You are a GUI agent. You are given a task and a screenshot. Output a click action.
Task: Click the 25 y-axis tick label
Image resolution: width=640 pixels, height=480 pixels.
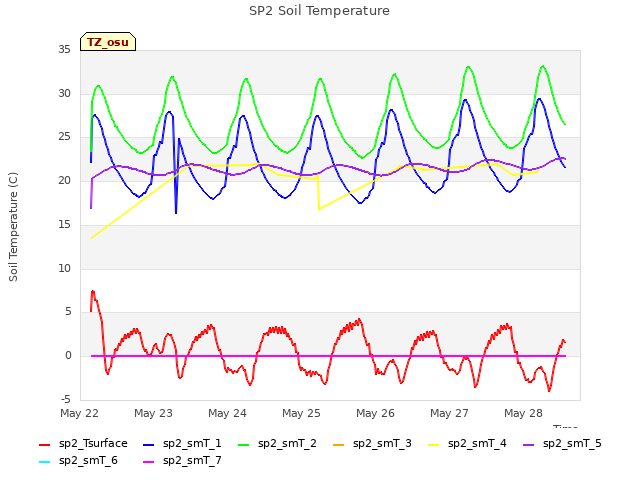[x=64, y=137]
